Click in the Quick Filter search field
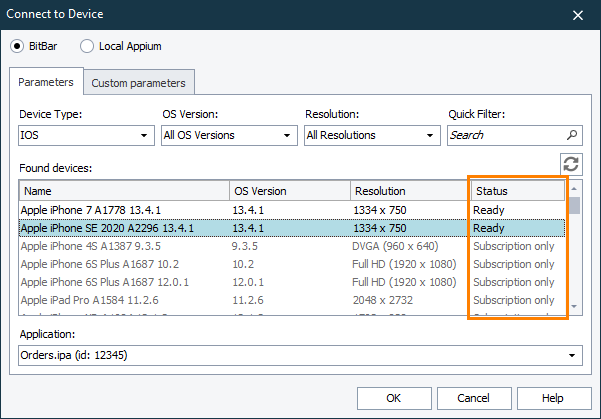Viewport: 601px width, 419px height. [505, 135]
